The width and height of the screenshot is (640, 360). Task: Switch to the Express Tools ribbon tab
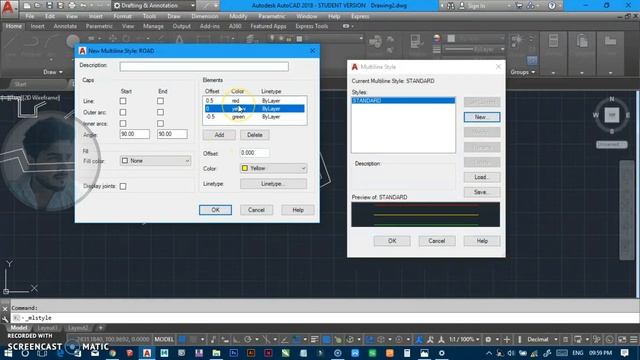tap(312, 26)
